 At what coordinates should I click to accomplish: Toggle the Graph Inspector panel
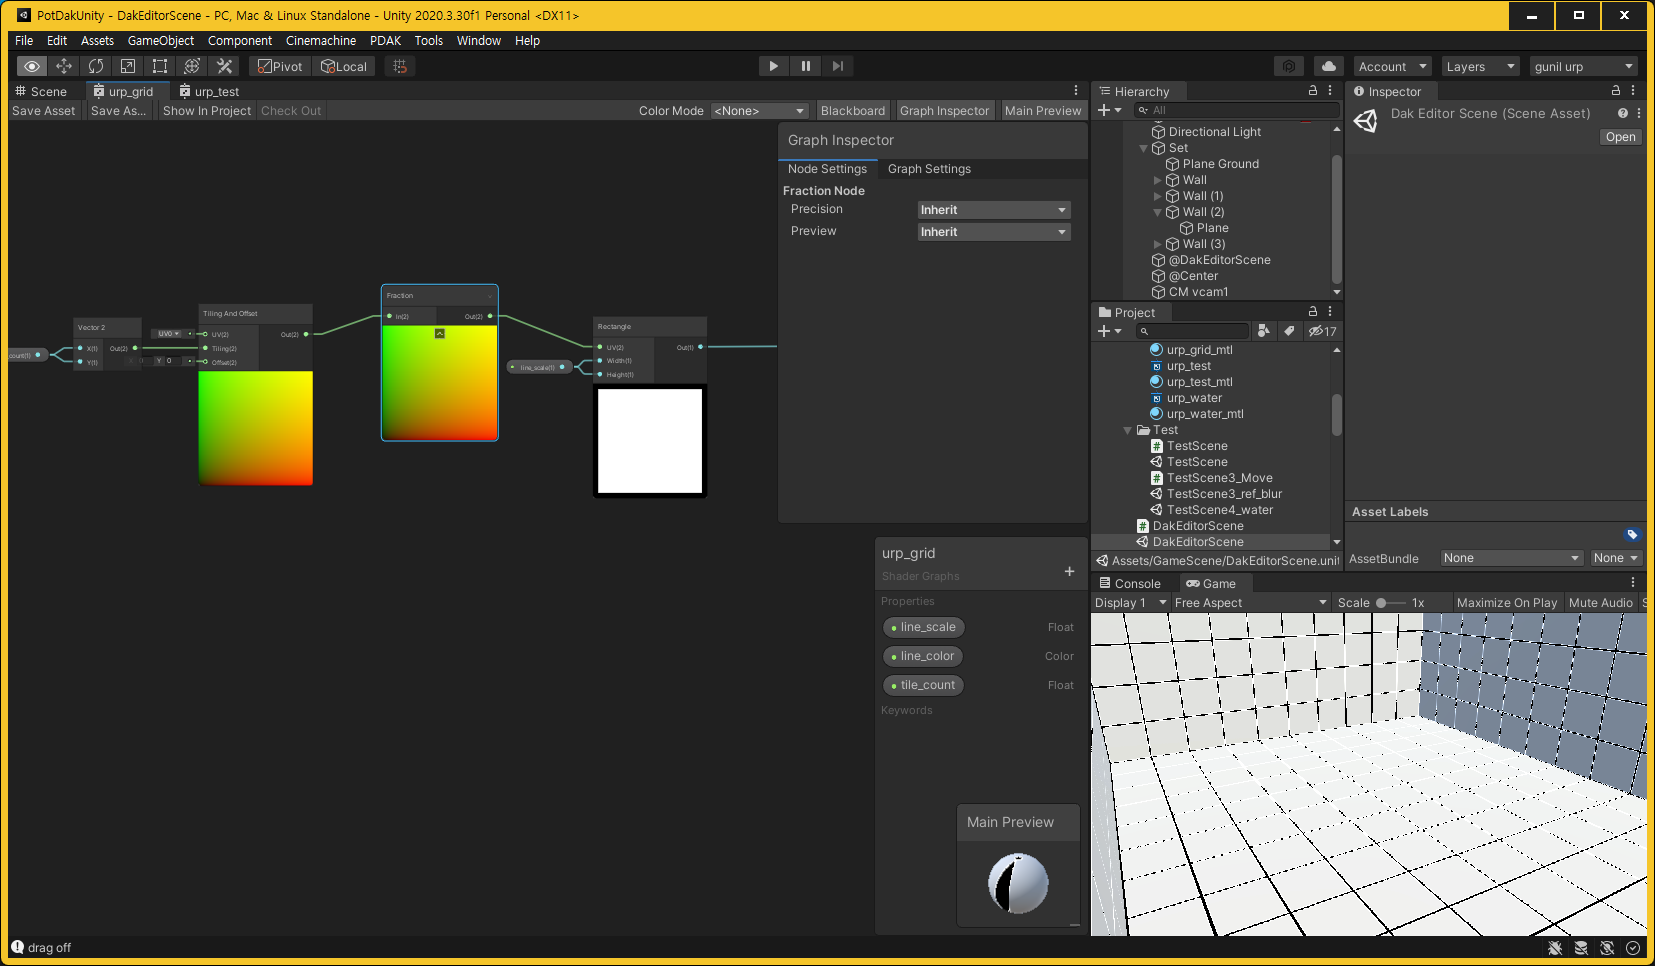pos(944,111)
